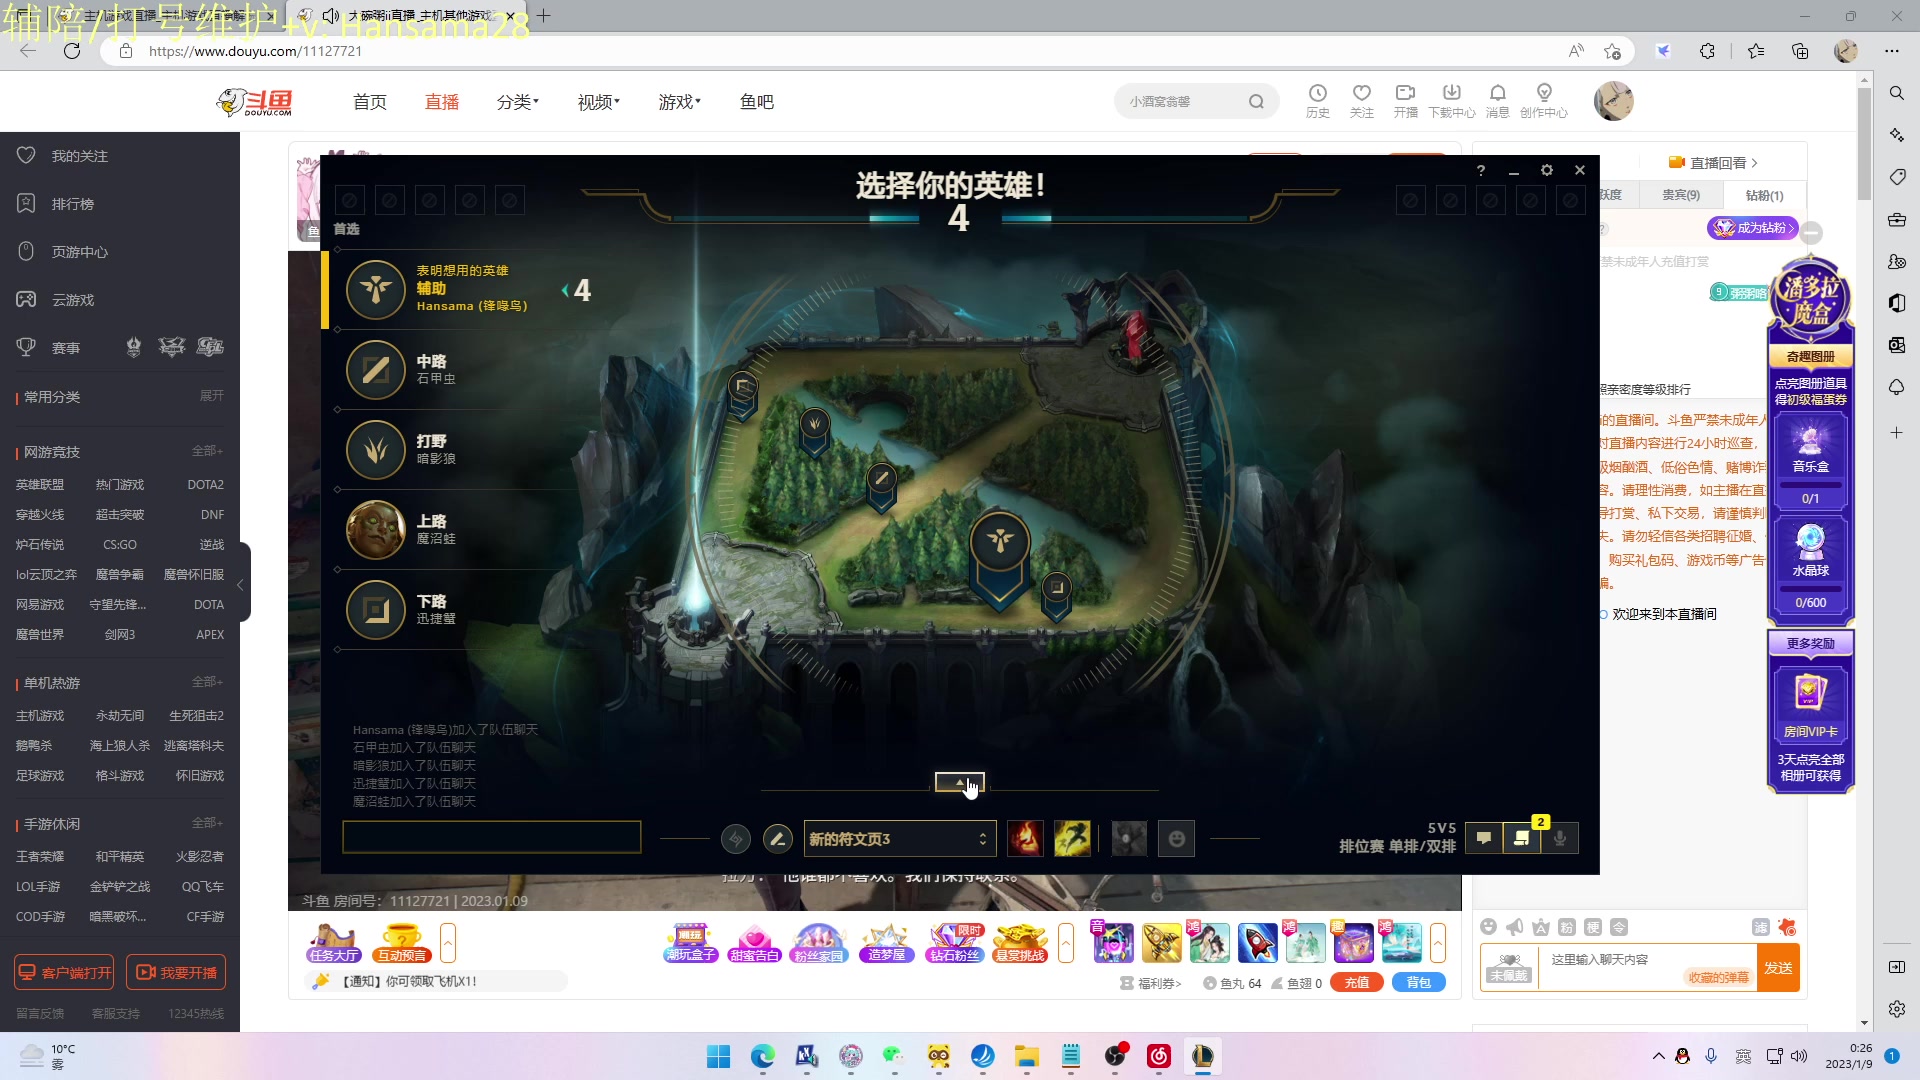Open the rune quick-edit lightning icon
Screen dimensions: 1920x1080
[736, 839]
